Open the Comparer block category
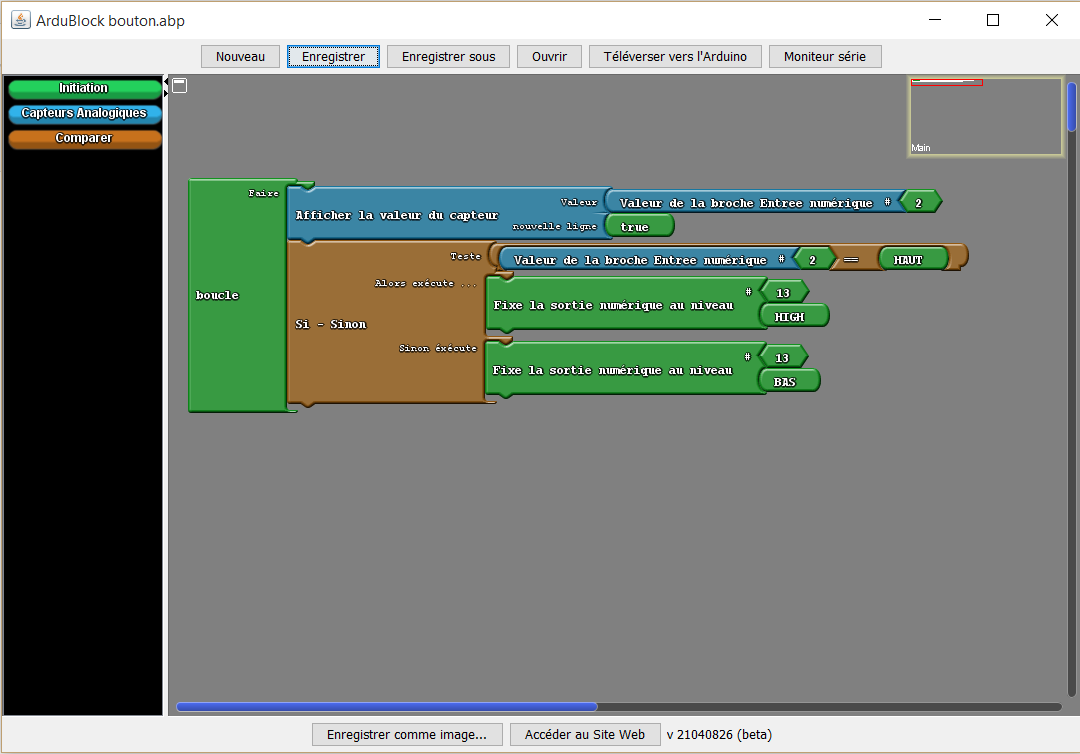Viewport: 1080px width, 754px height. (x=84, y=139)
